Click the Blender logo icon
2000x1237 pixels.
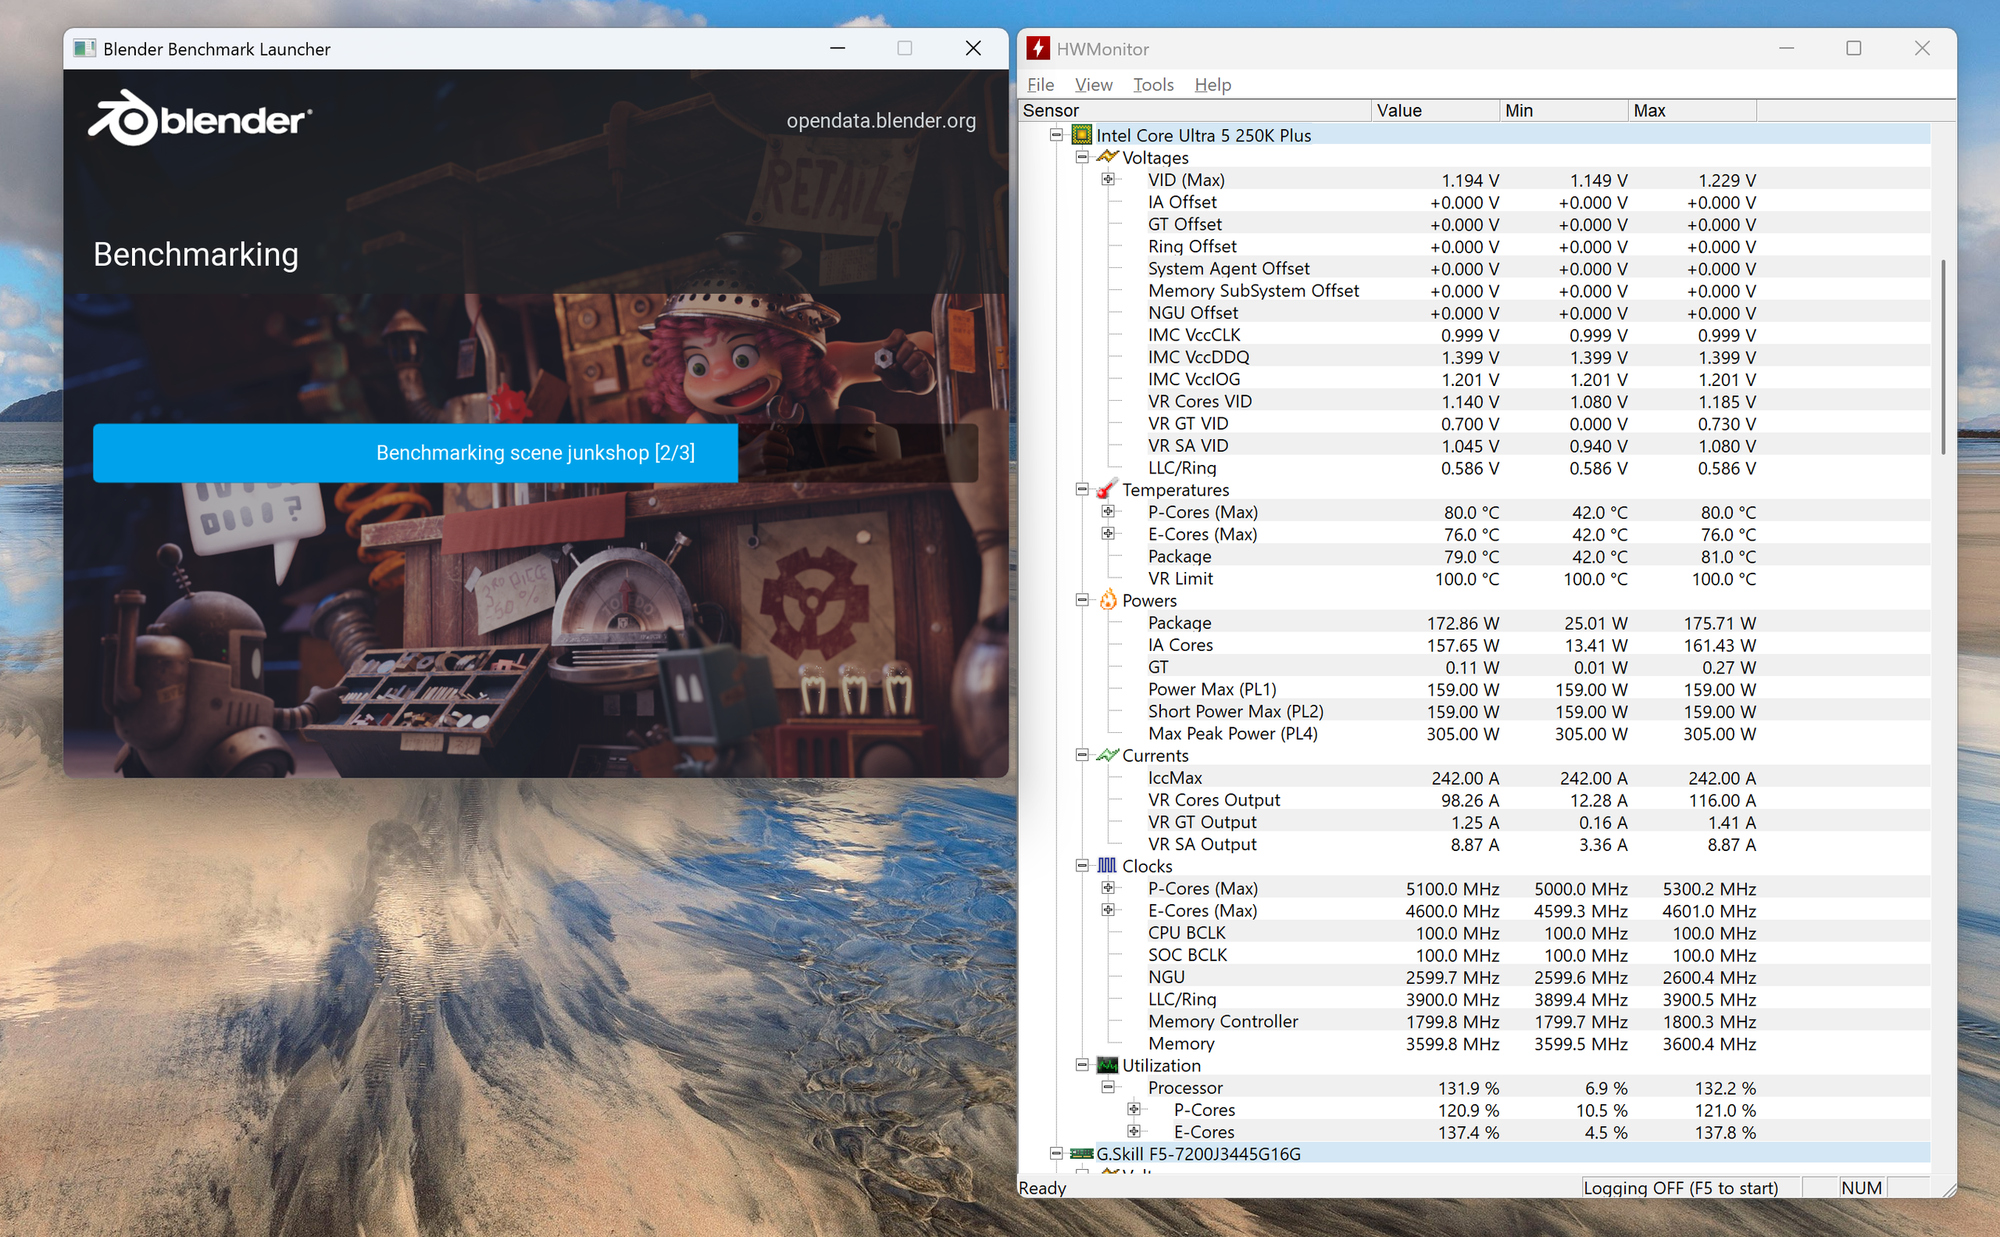(x=124, y=119)
